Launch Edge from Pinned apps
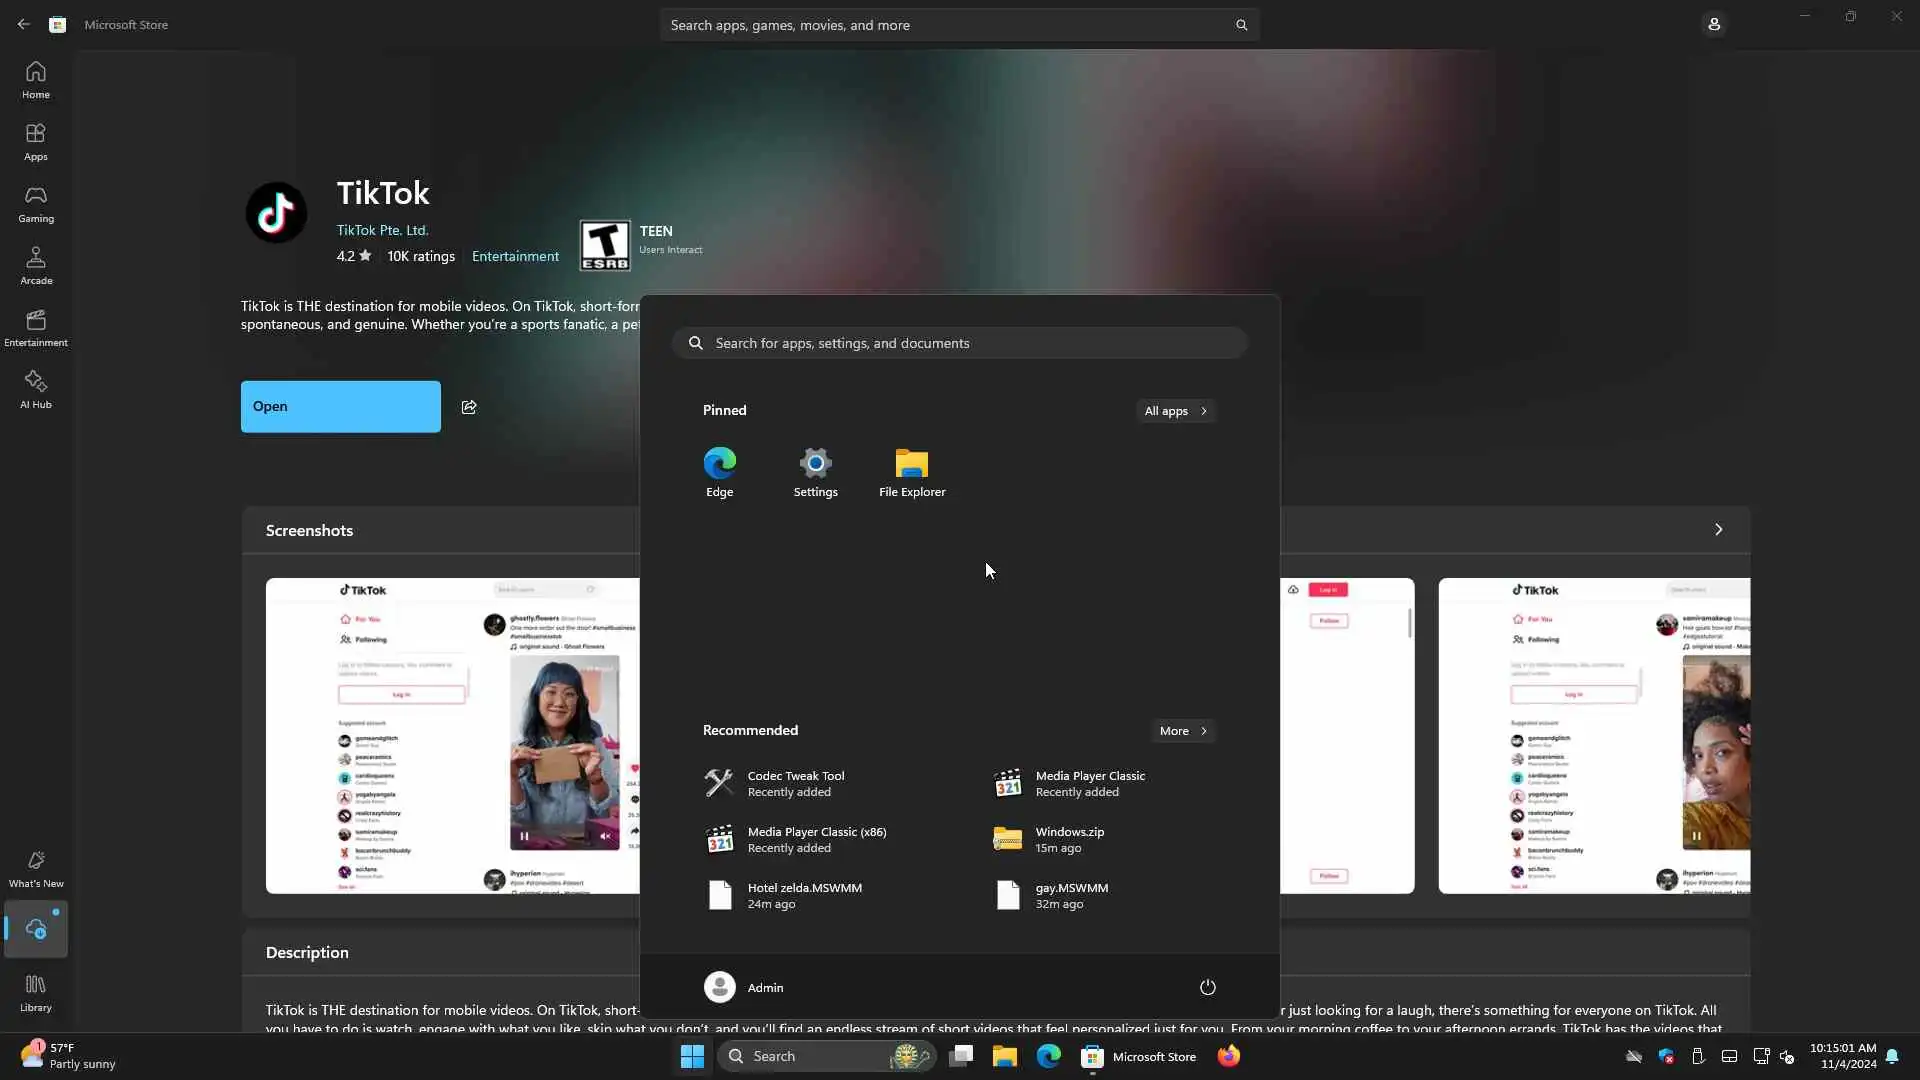The width and height of the screenshot is (1920, 1080). pos(719,472)
